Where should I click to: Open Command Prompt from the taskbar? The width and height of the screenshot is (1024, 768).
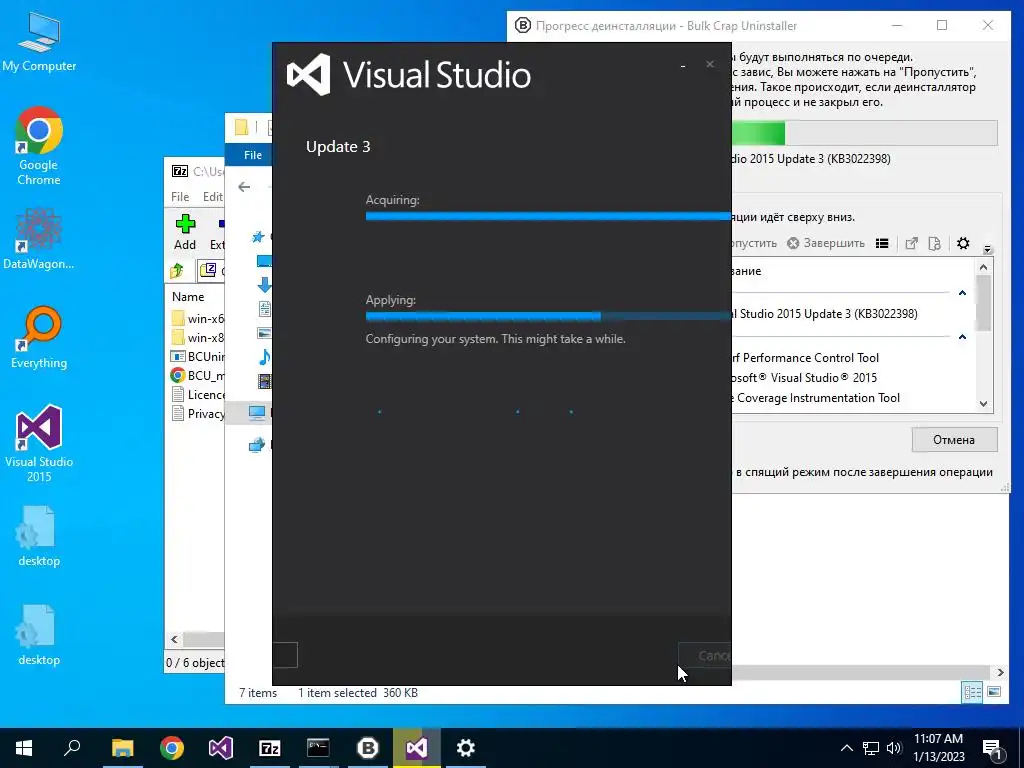(x=318, y=748)
